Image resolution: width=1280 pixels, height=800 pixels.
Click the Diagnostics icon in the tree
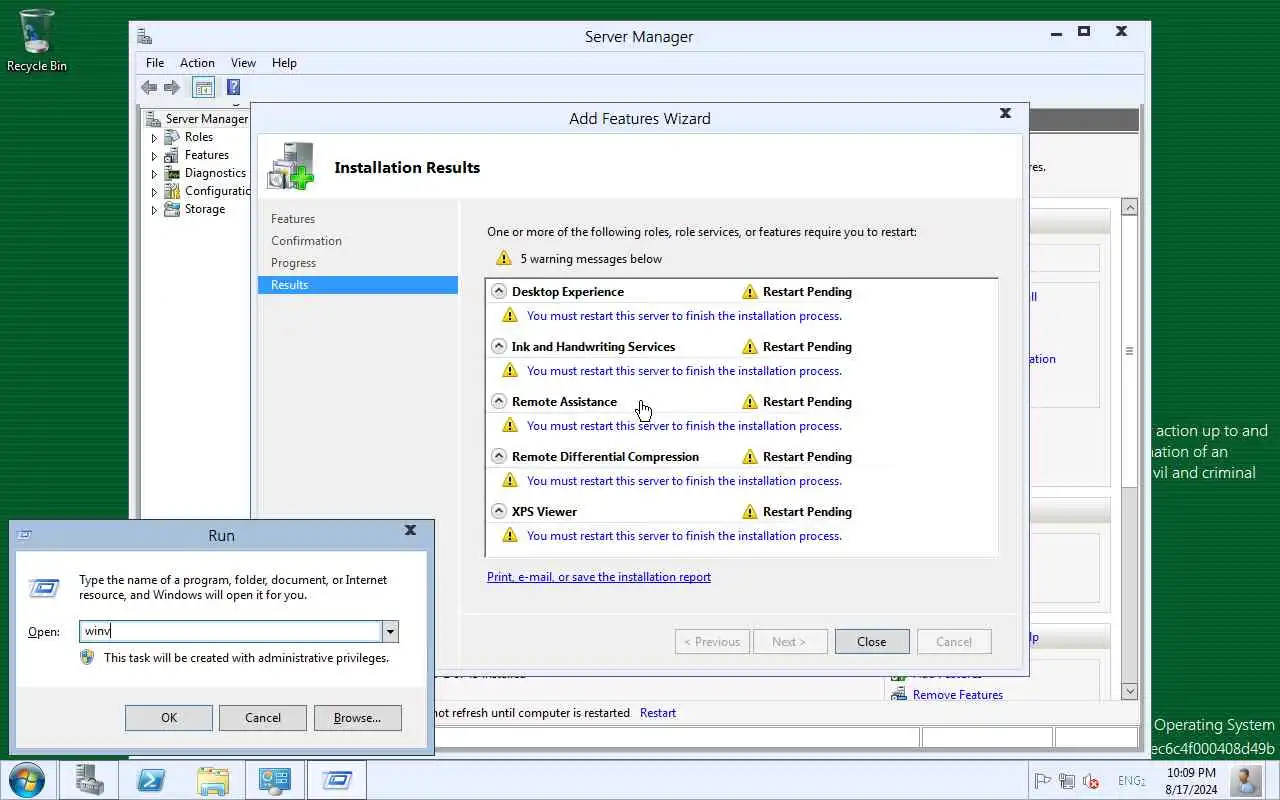(172, 173)
